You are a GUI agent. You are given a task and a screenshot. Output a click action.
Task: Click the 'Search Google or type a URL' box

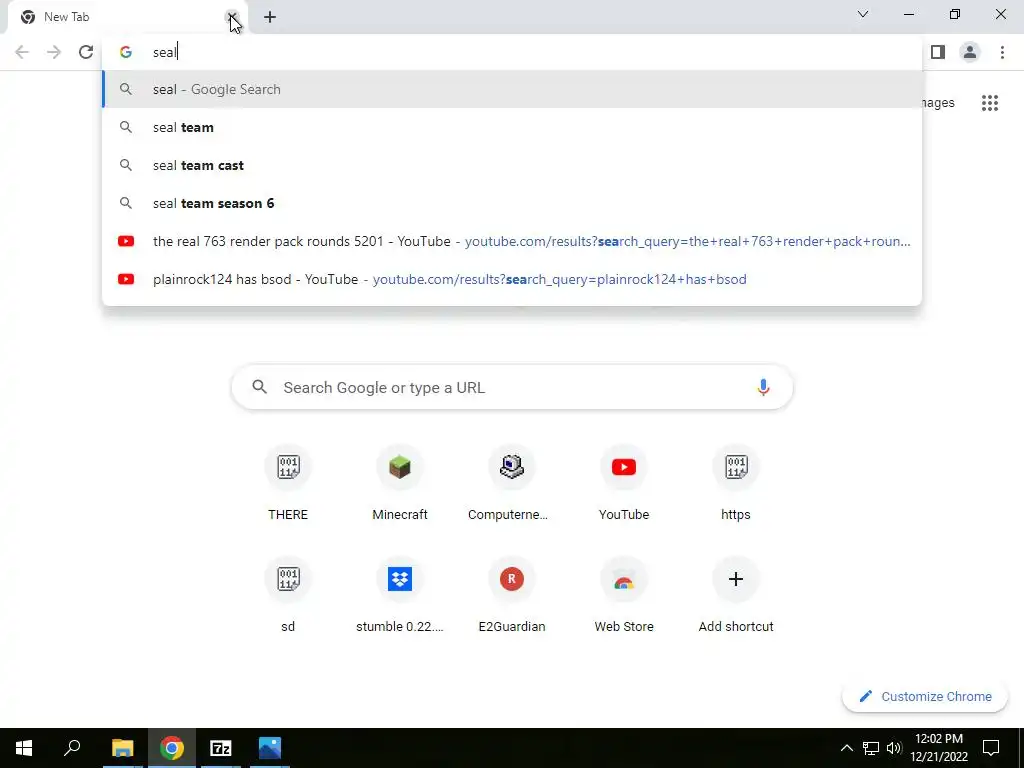pyautogui.click(x=512, y=387)
